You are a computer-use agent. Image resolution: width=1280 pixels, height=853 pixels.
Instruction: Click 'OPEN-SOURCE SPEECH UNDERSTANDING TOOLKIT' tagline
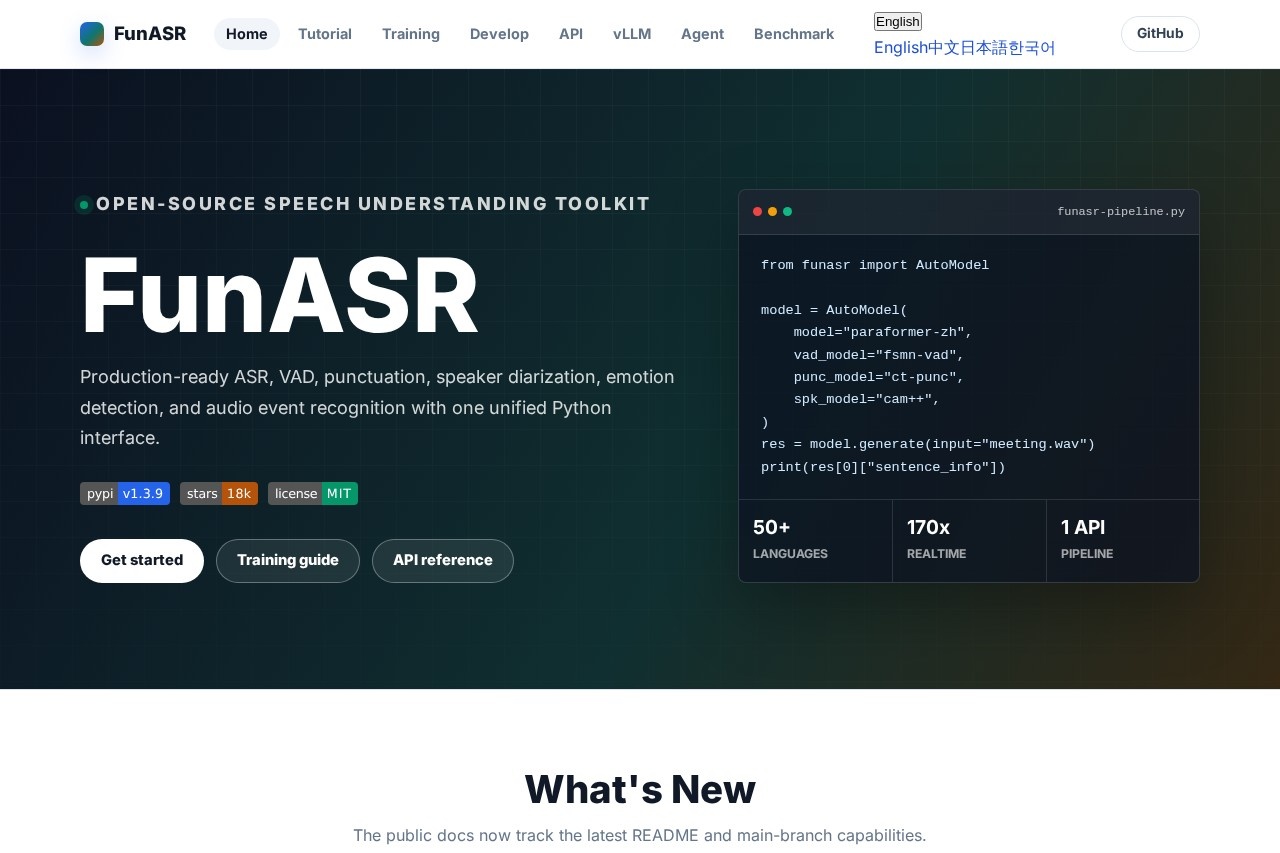click(373, 204)
